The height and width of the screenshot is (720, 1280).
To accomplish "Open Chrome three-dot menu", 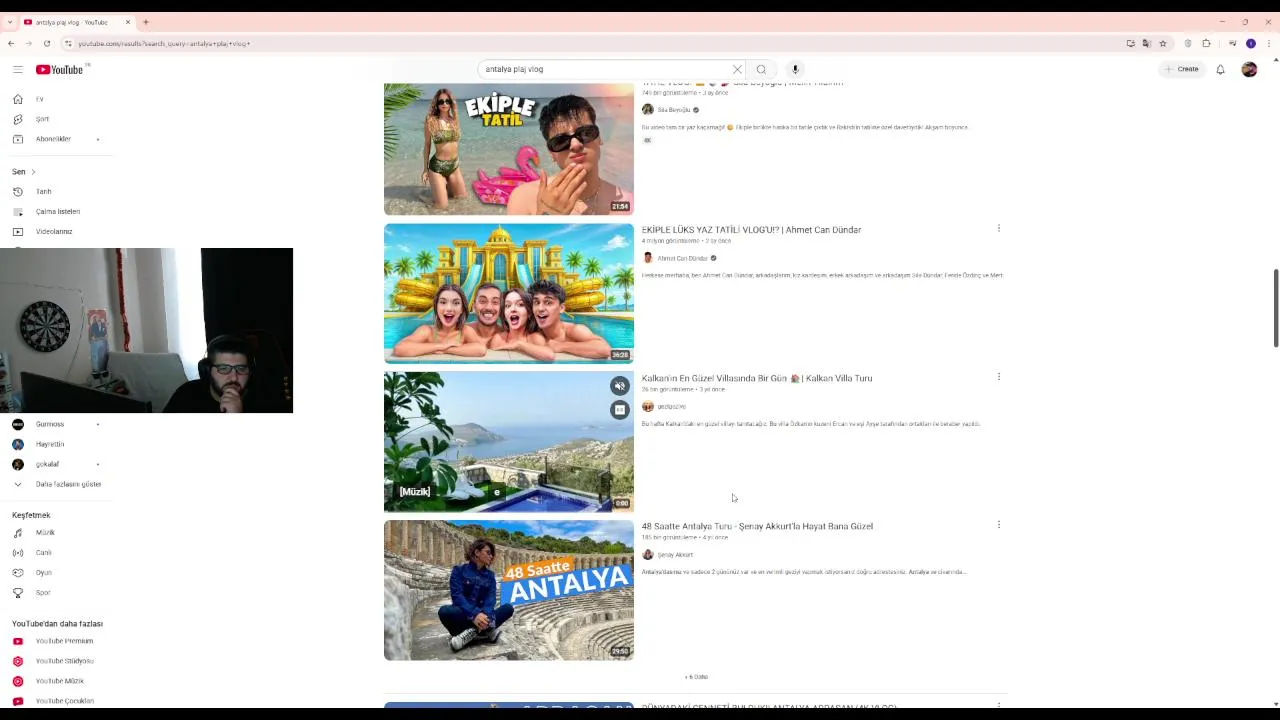I will pos(1268,43).
